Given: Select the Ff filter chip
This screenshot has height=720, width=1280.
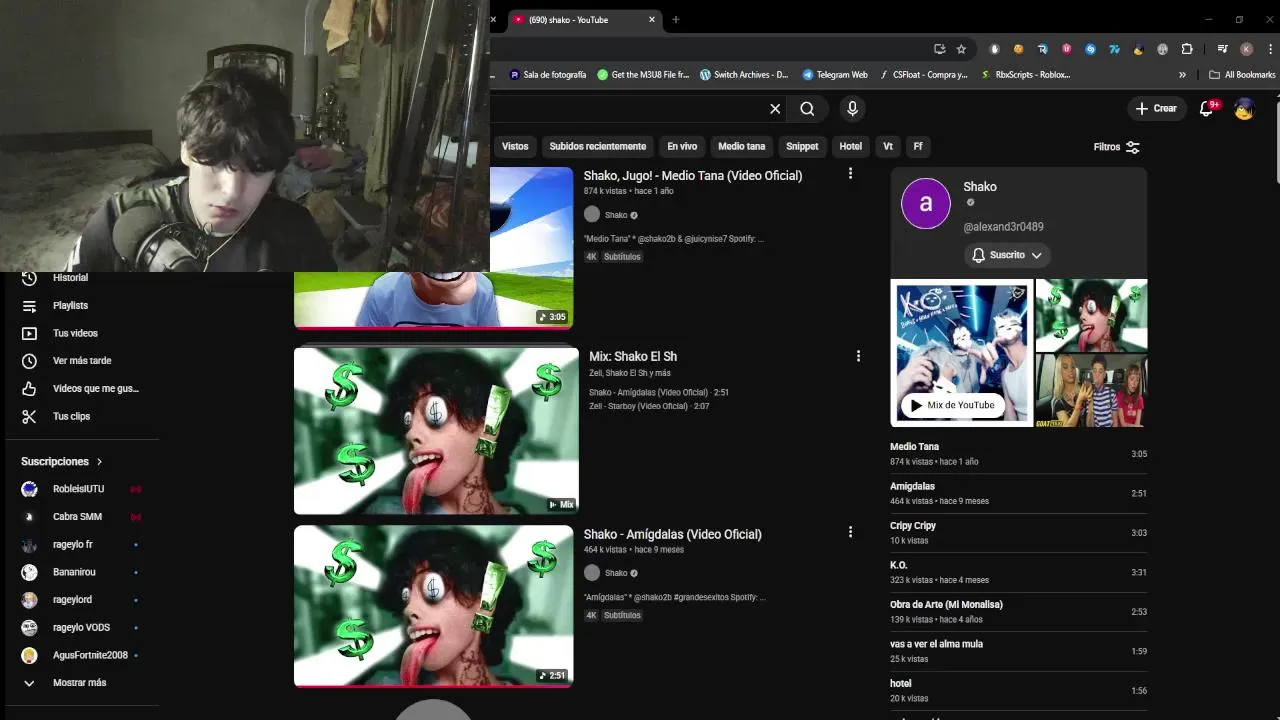Looking at the screenshot, I should [x=918, y=147].
